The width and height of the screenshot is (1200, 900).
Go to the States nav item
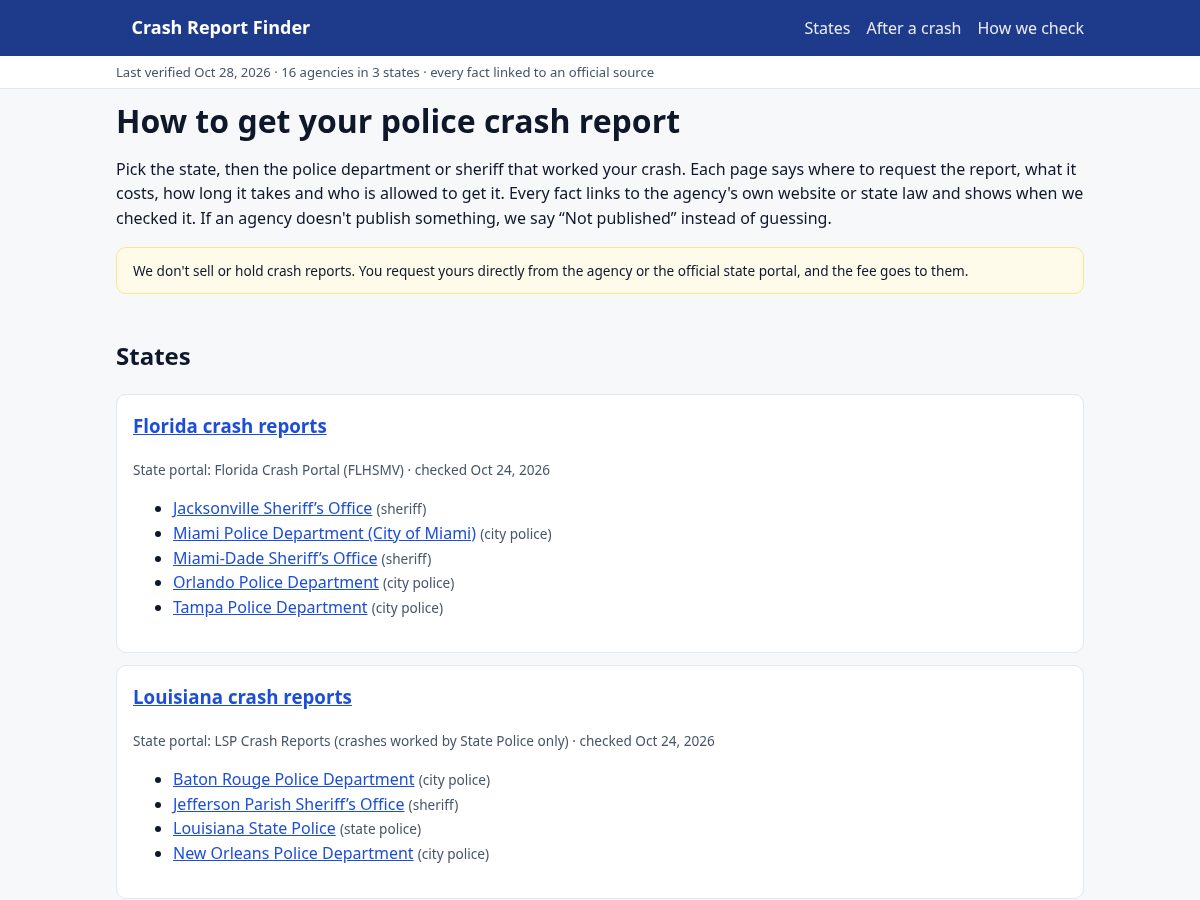tap(827, 28)
